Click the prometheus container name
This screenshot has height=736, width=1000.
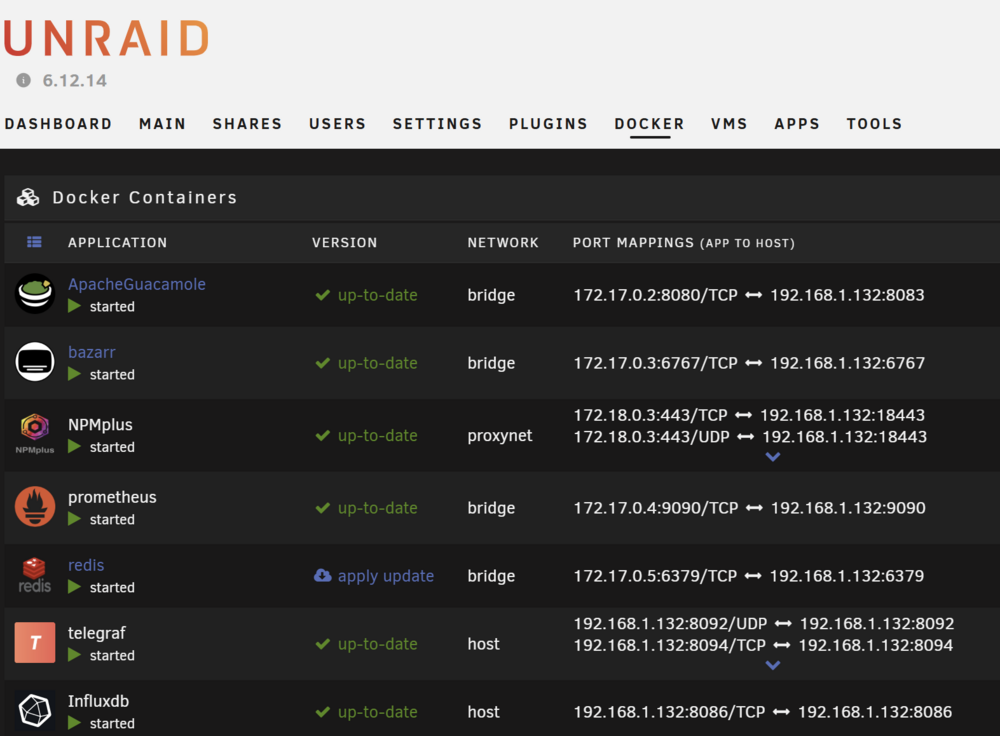click(x=112, y=497)
